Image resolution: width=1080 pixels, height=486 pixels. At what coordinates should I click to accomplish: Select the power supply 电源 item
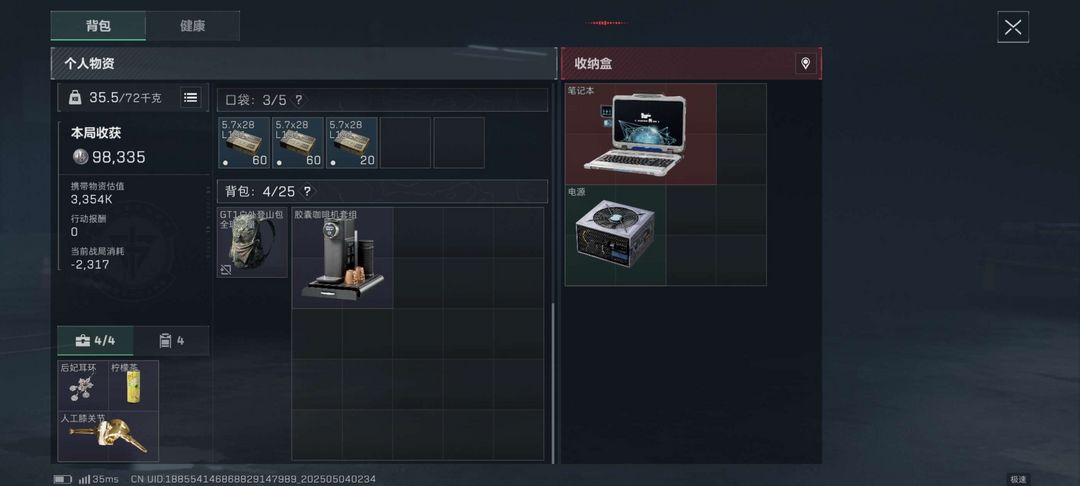(x=615, y=235)
